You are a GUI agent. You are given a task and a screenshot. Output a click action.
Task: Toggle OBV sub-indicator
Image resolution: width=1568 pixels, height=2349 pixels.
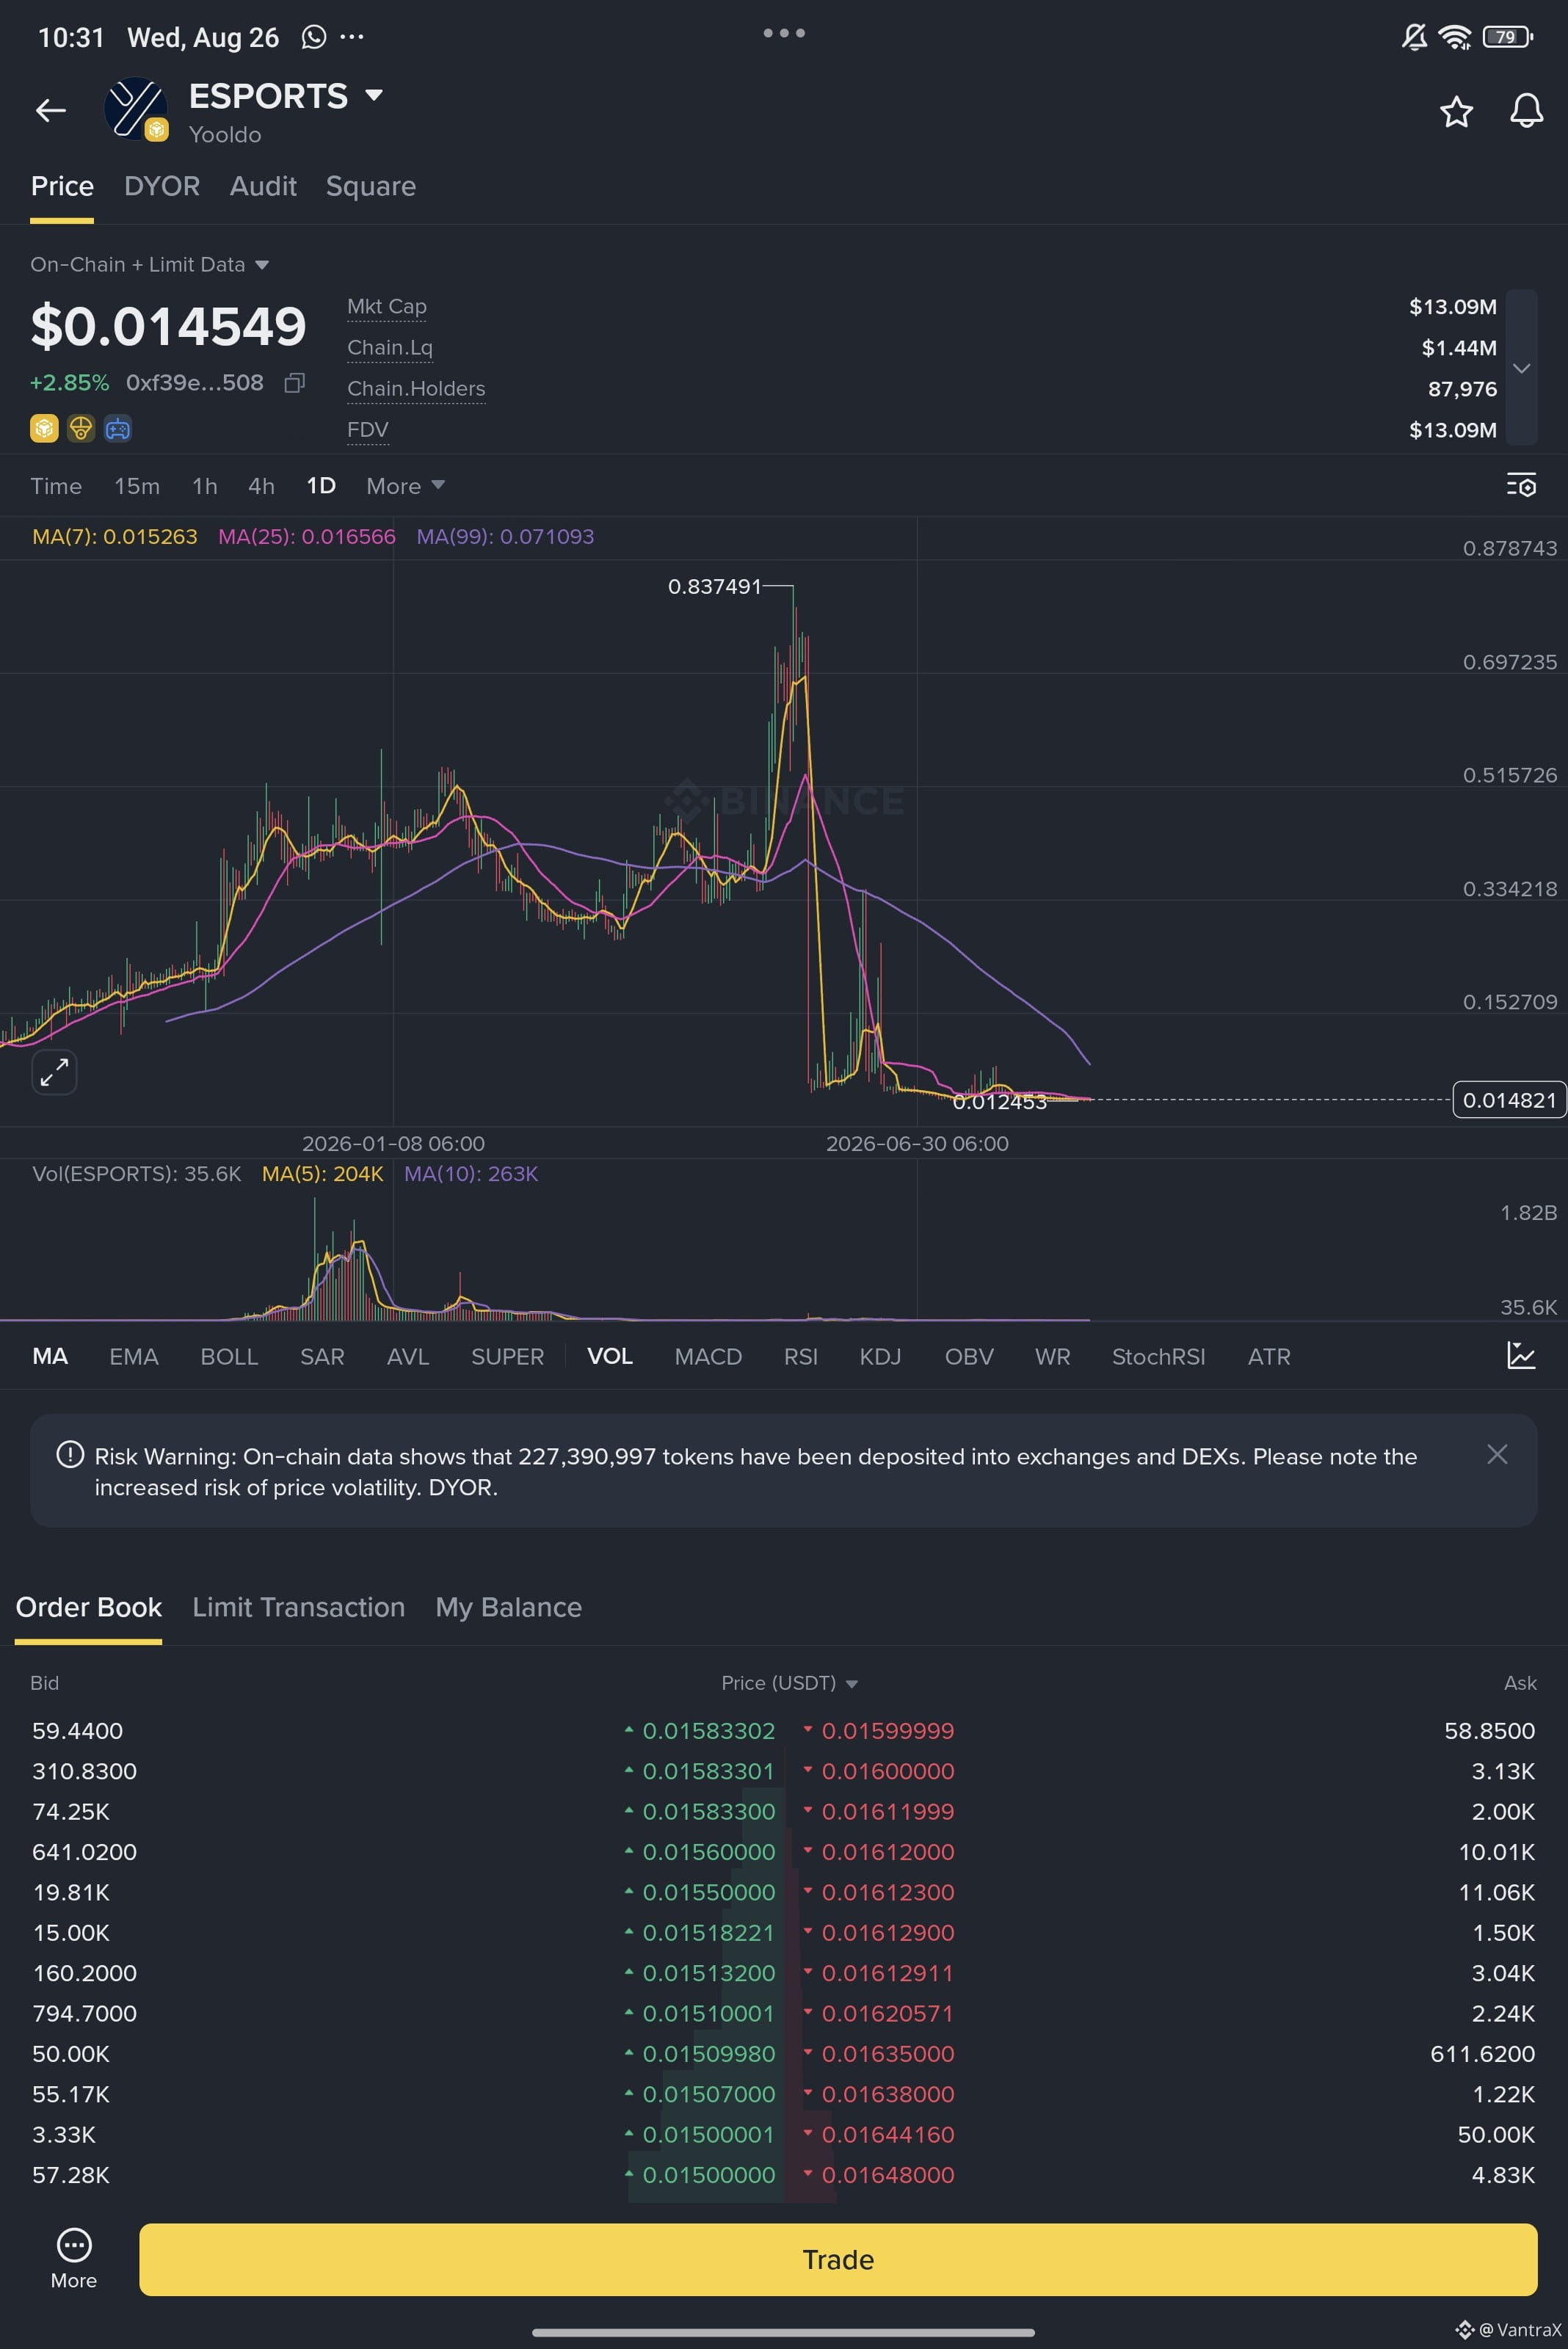point(969,1357)
